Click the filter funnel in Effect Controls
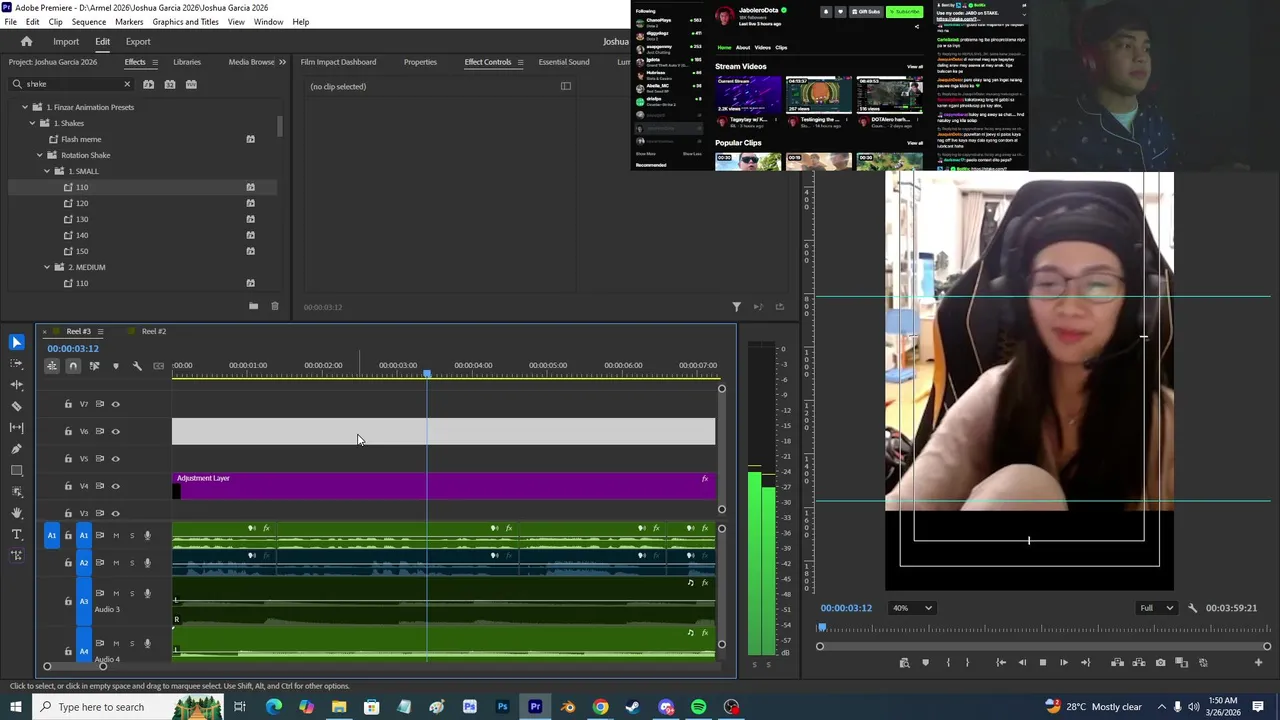The height and width of the screenshot is (720, 1280). [x=736, y=307]
